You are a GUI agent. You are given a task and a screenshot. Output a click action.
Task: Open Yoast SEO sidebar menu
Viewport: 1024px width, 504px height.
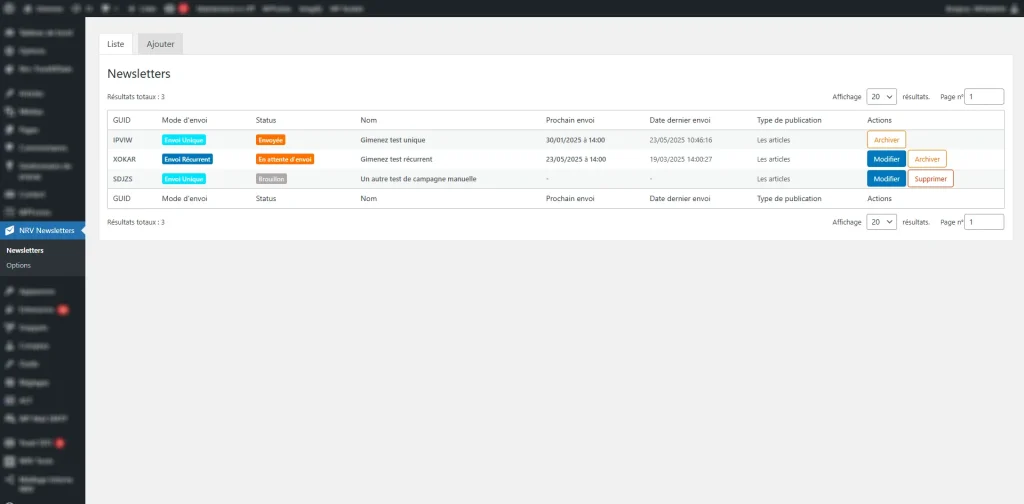point(42,443)
